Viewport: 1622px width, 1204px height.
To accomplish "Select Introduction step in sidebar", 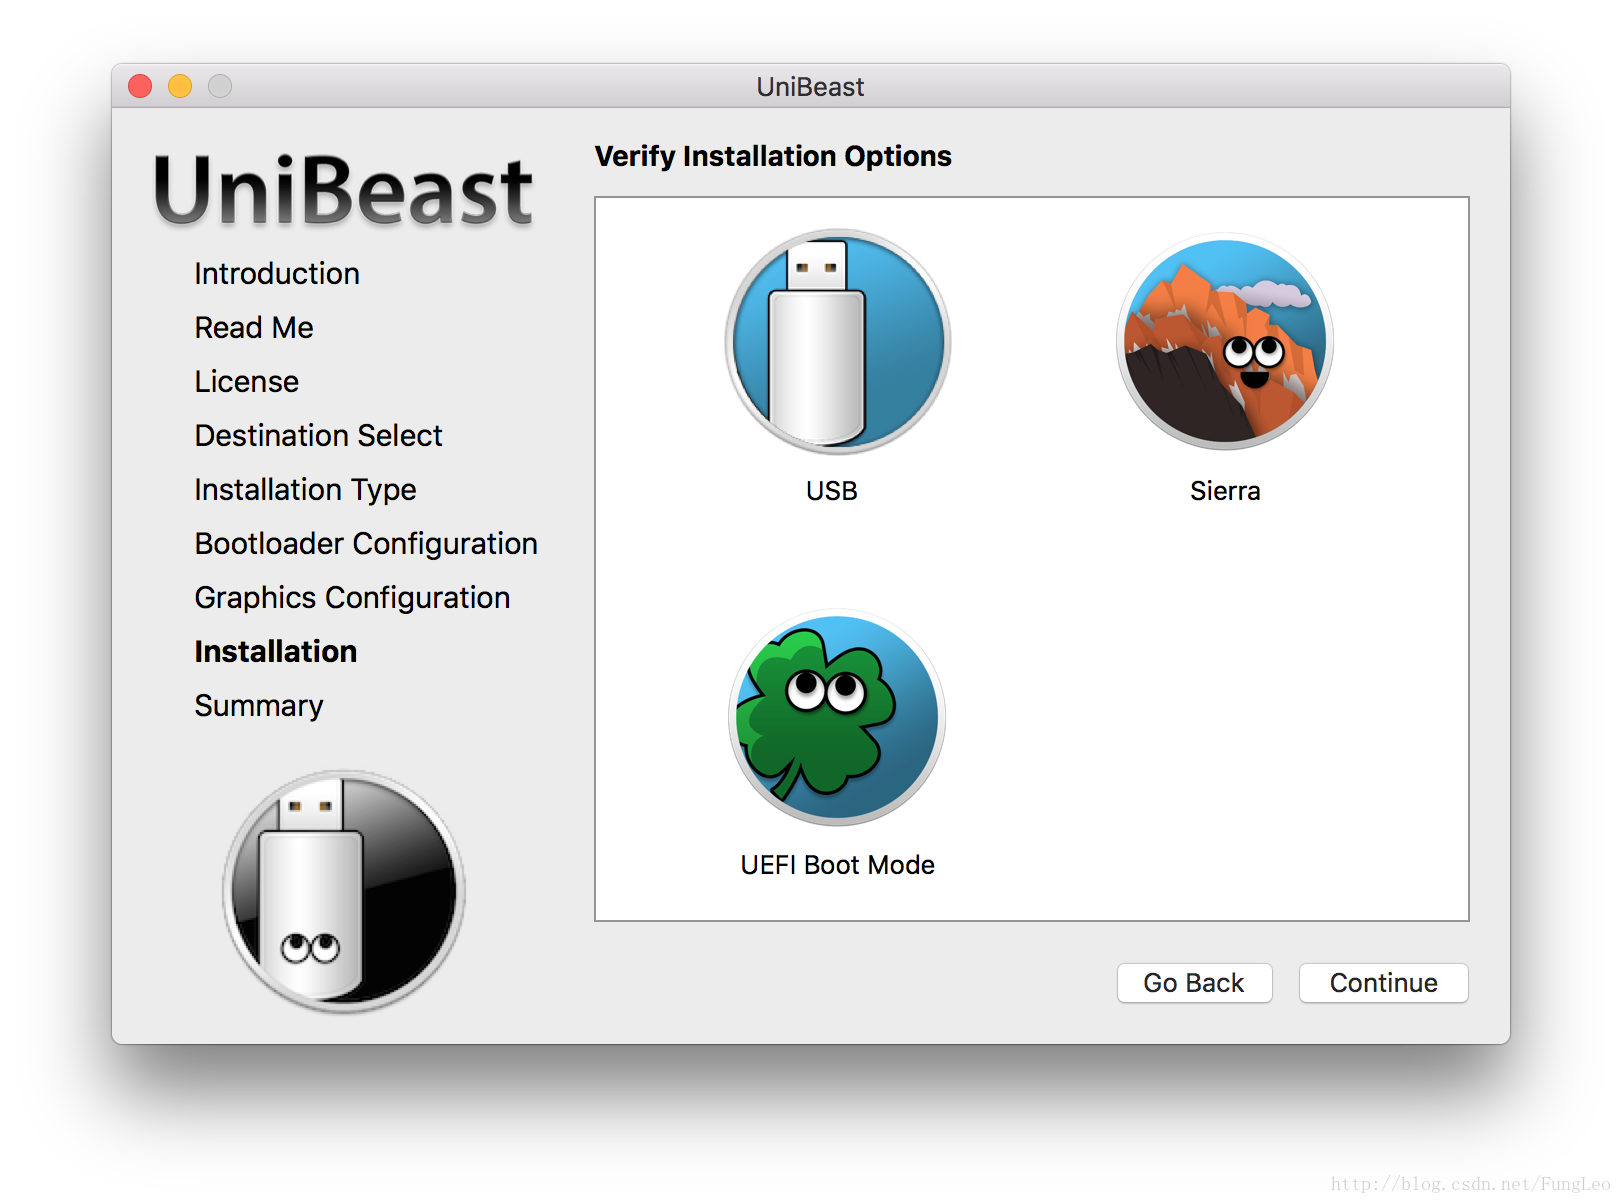I will [x=277, y=274].
